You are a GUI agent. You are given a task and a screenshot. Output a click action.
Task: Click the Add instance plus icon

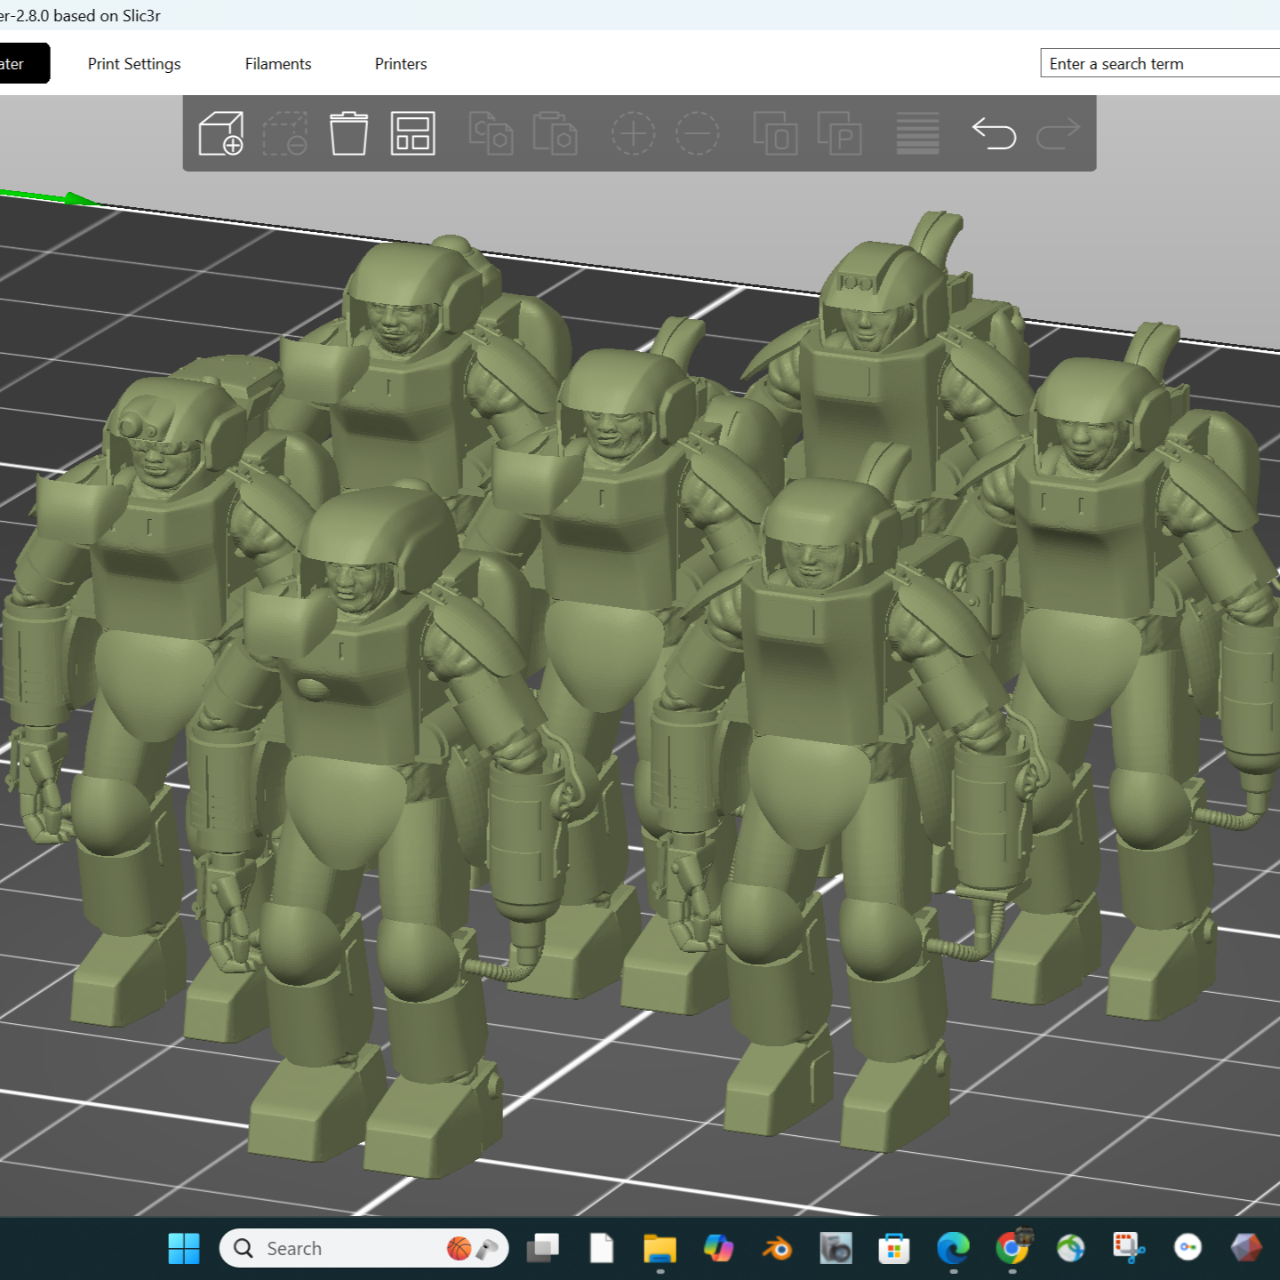[633, 133]
